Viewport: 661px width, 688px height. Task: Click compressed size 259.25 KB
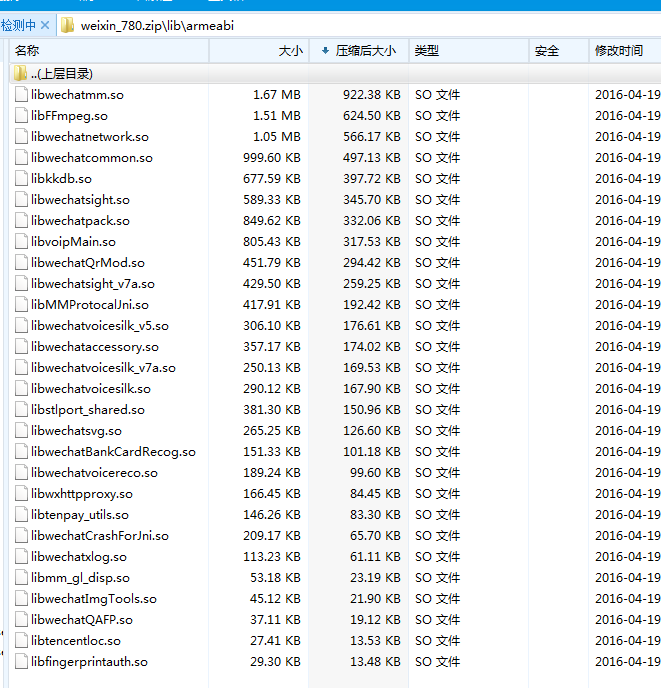click(372, 284)
